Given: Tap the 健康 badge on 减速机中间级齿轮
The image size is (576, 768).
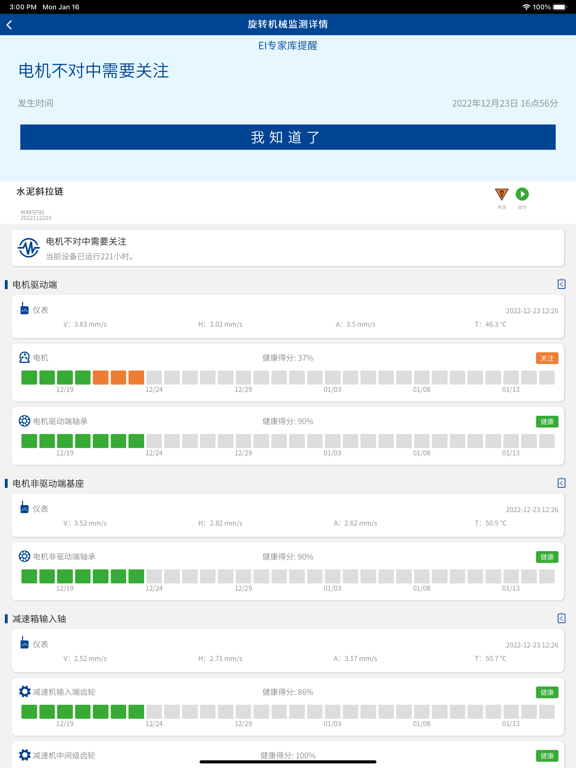Looking at the screenshot, I should click(547, 756).
